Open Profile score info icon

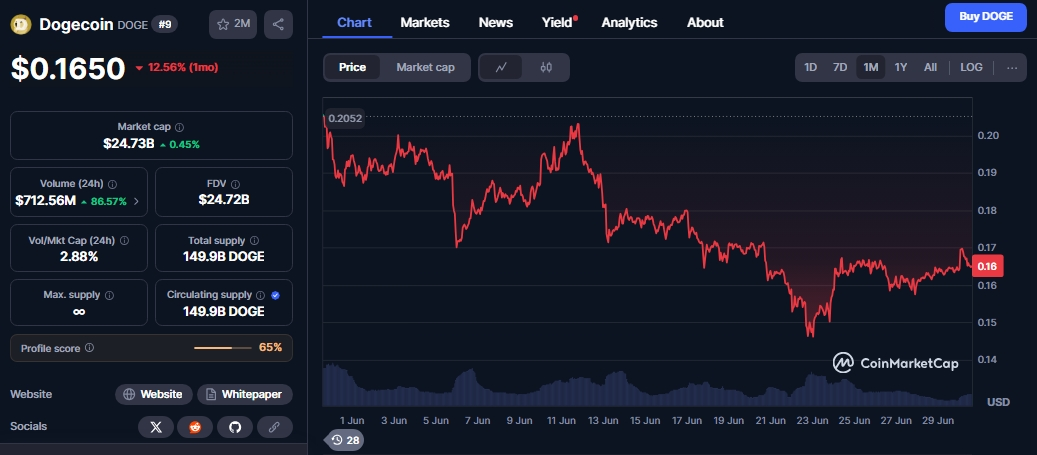click(x=89, y=347)
